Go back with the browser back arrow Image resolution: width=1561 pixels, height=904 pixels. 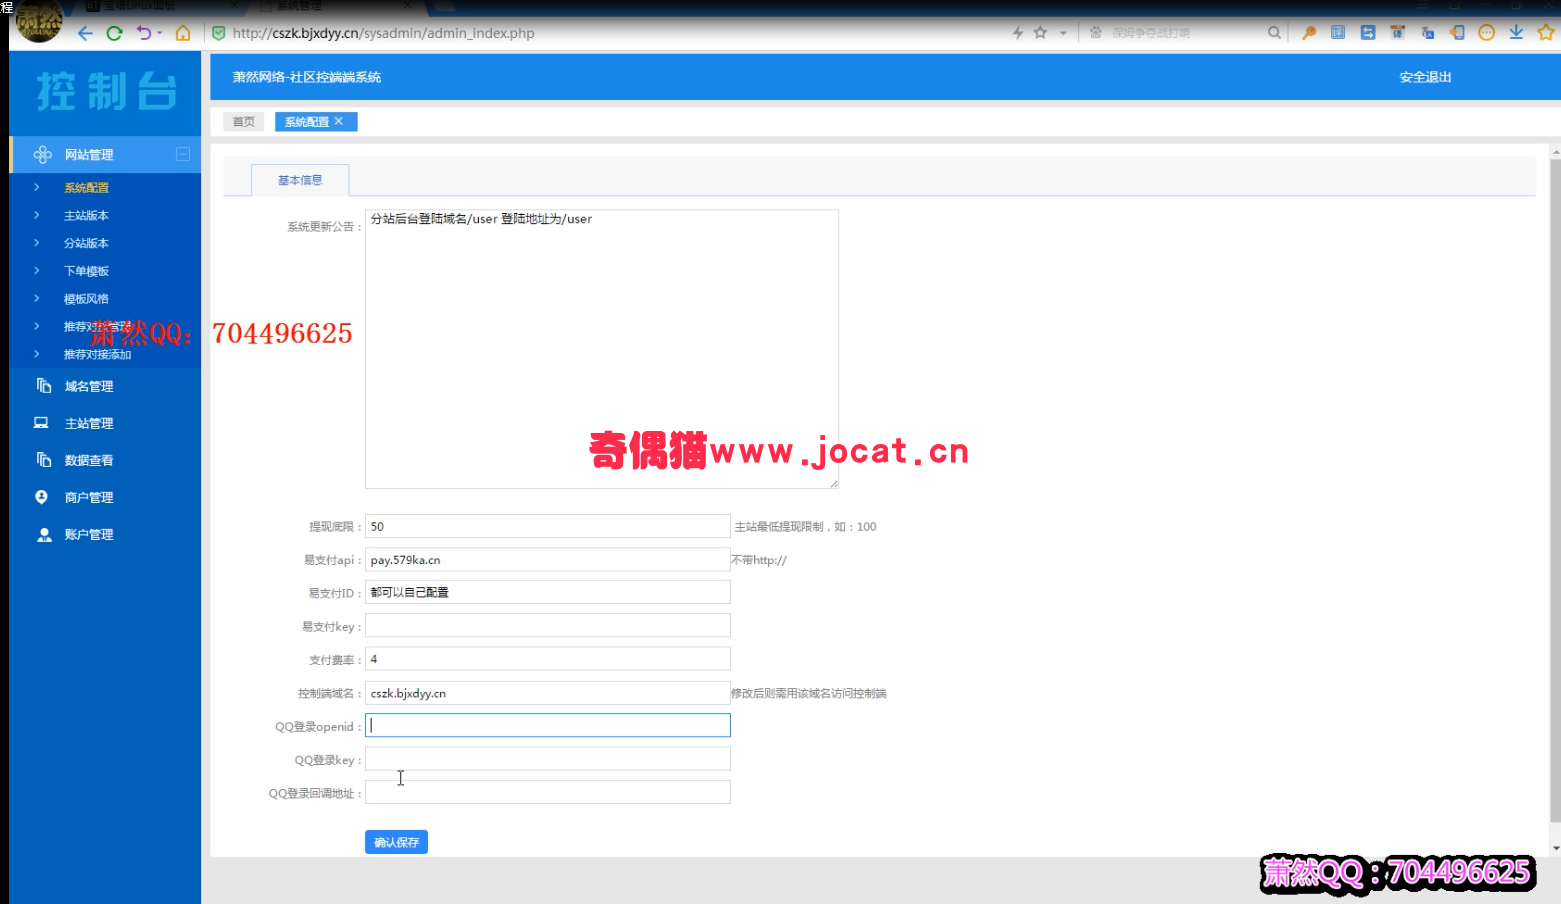(x=85, y=33)
